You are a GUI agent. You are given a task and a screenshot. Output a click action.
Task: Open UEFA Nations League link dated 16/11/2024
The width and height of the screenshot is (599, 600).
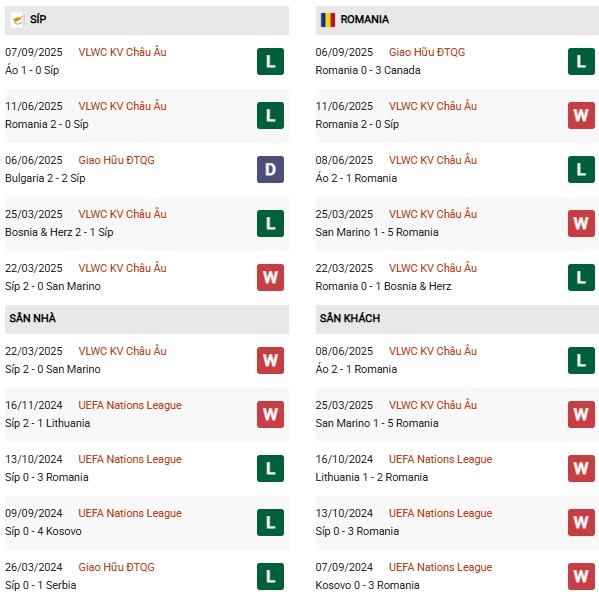click(x=130, y=405)
